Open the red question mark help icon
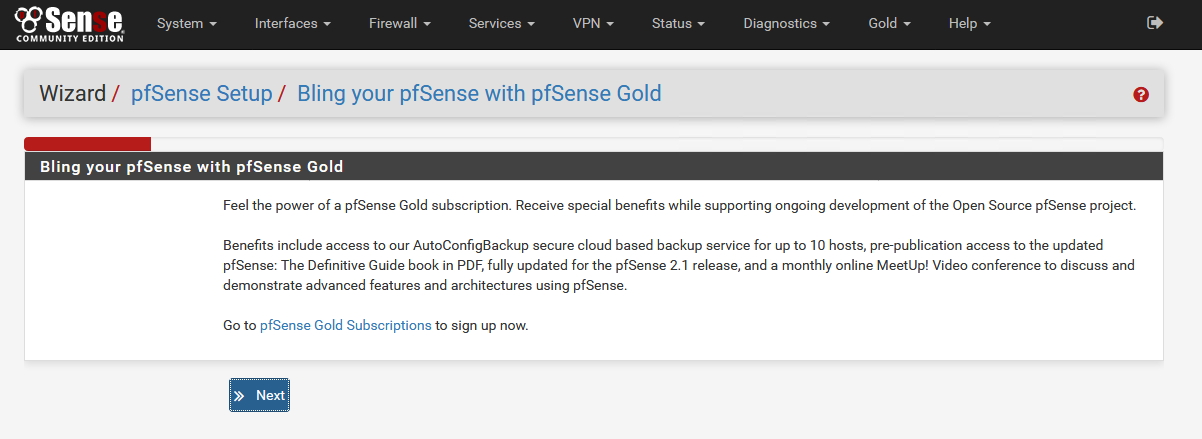1202x439 pixels. [x=1141, y=94]
